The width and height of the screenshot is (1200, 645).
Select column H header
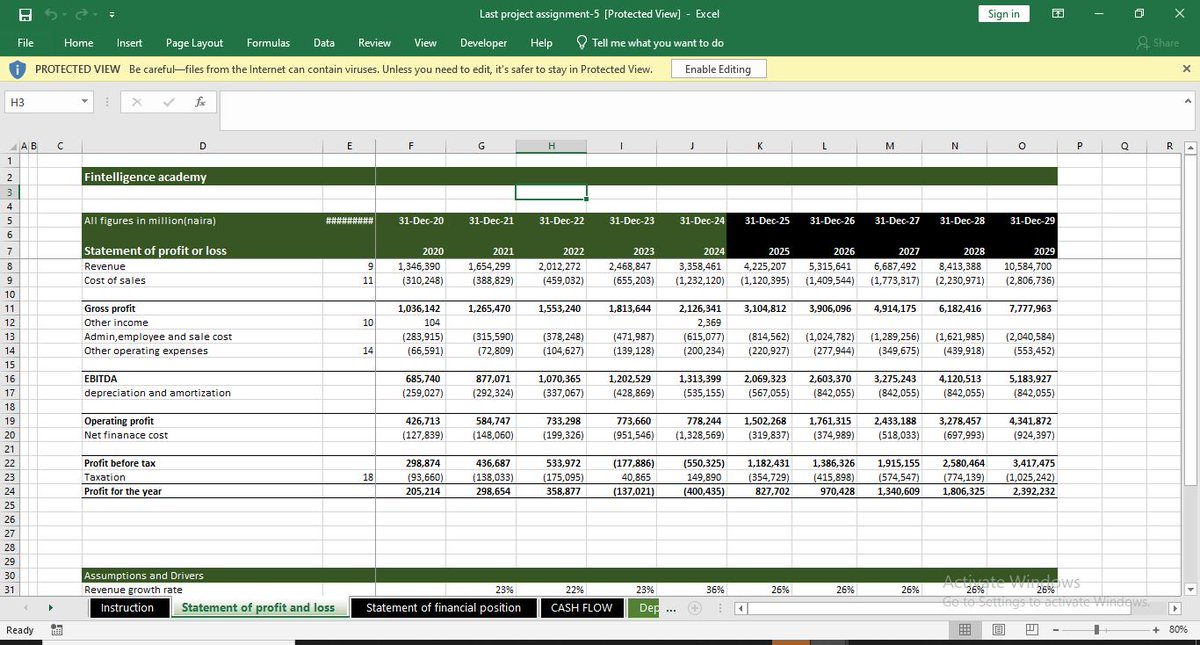[551, 147]
